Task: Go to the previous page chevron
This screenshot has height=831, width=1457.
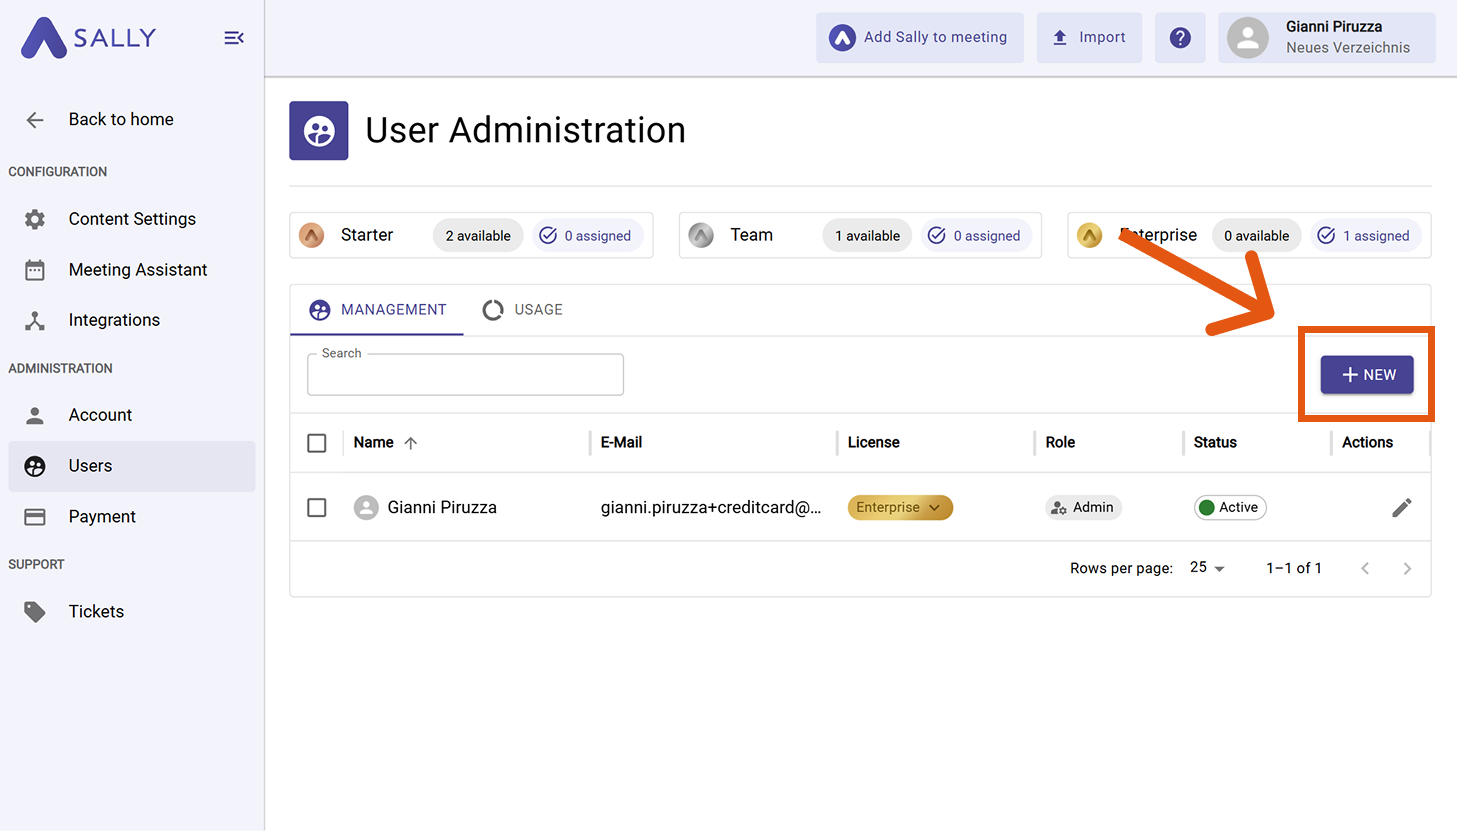Action: tap(1365, 568)
